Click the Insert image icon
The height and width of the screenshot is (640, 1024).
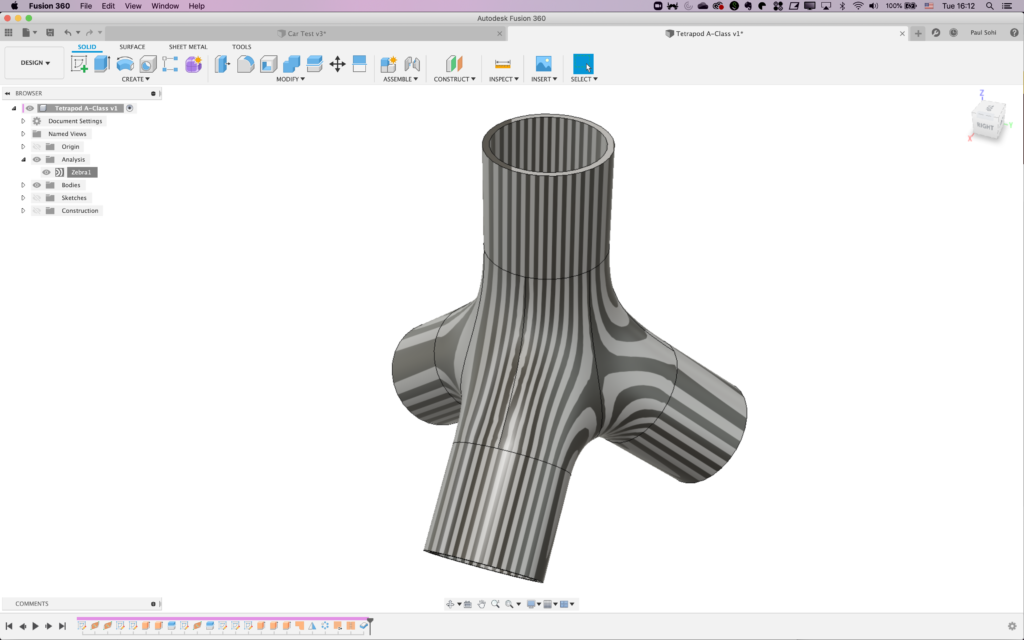click(543, 64)
